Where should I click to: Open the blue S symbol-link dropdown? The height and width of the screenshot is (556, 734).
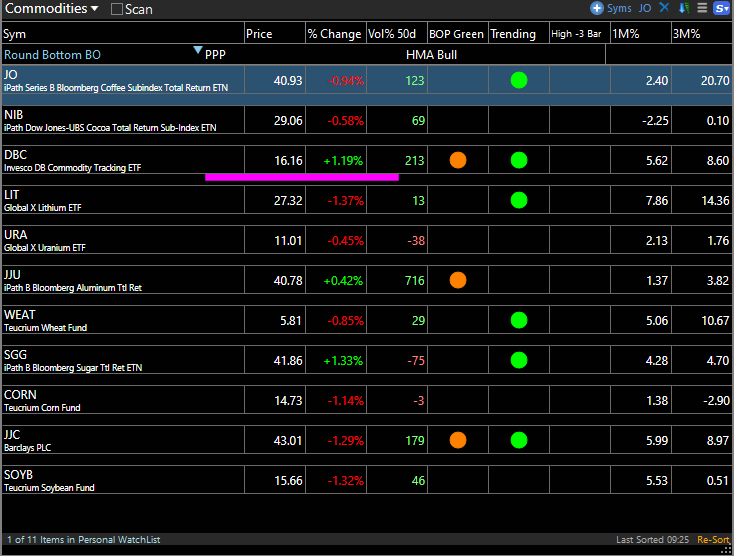tap(721, 8)
